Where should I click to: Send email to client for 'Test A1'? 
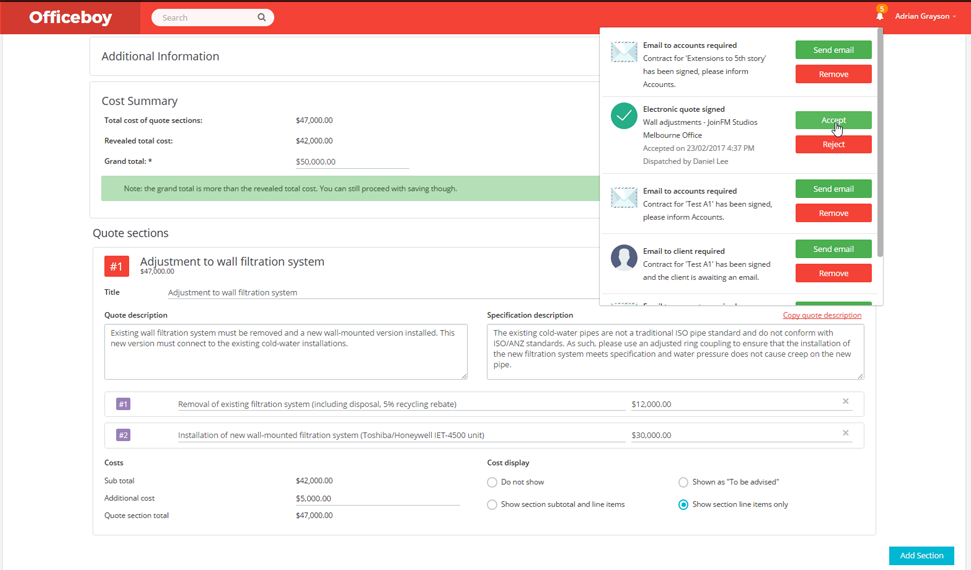[833, 248]
